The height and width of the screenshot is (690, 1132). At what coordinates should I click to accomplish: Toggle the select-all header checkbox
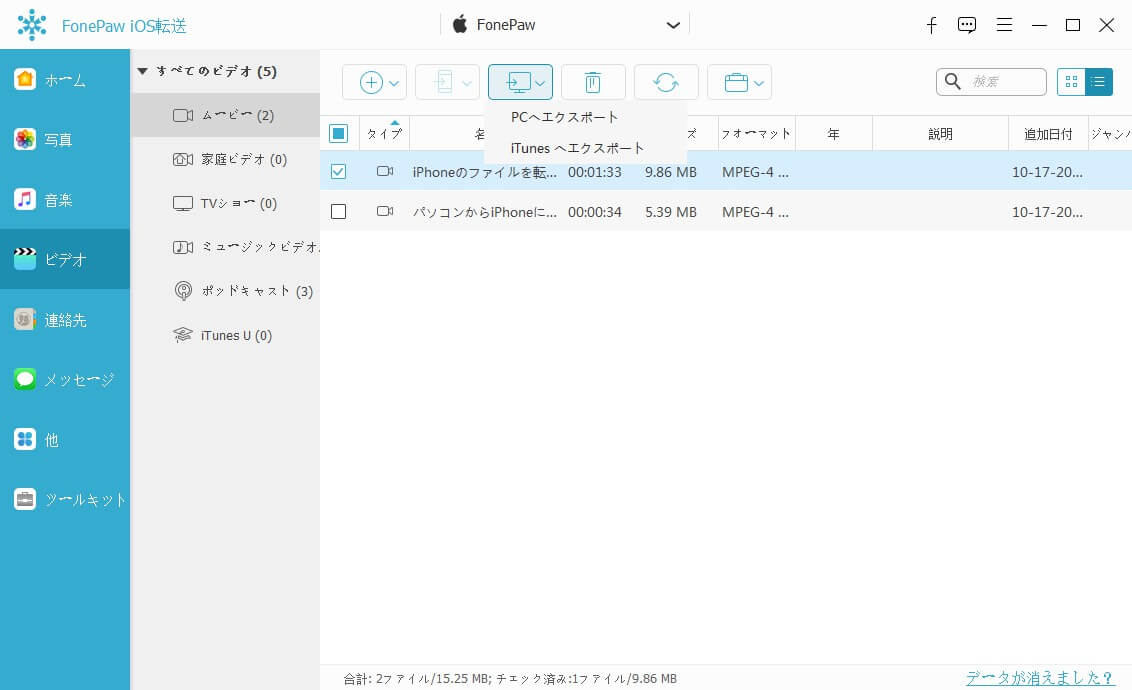click(x=339, y=134)
